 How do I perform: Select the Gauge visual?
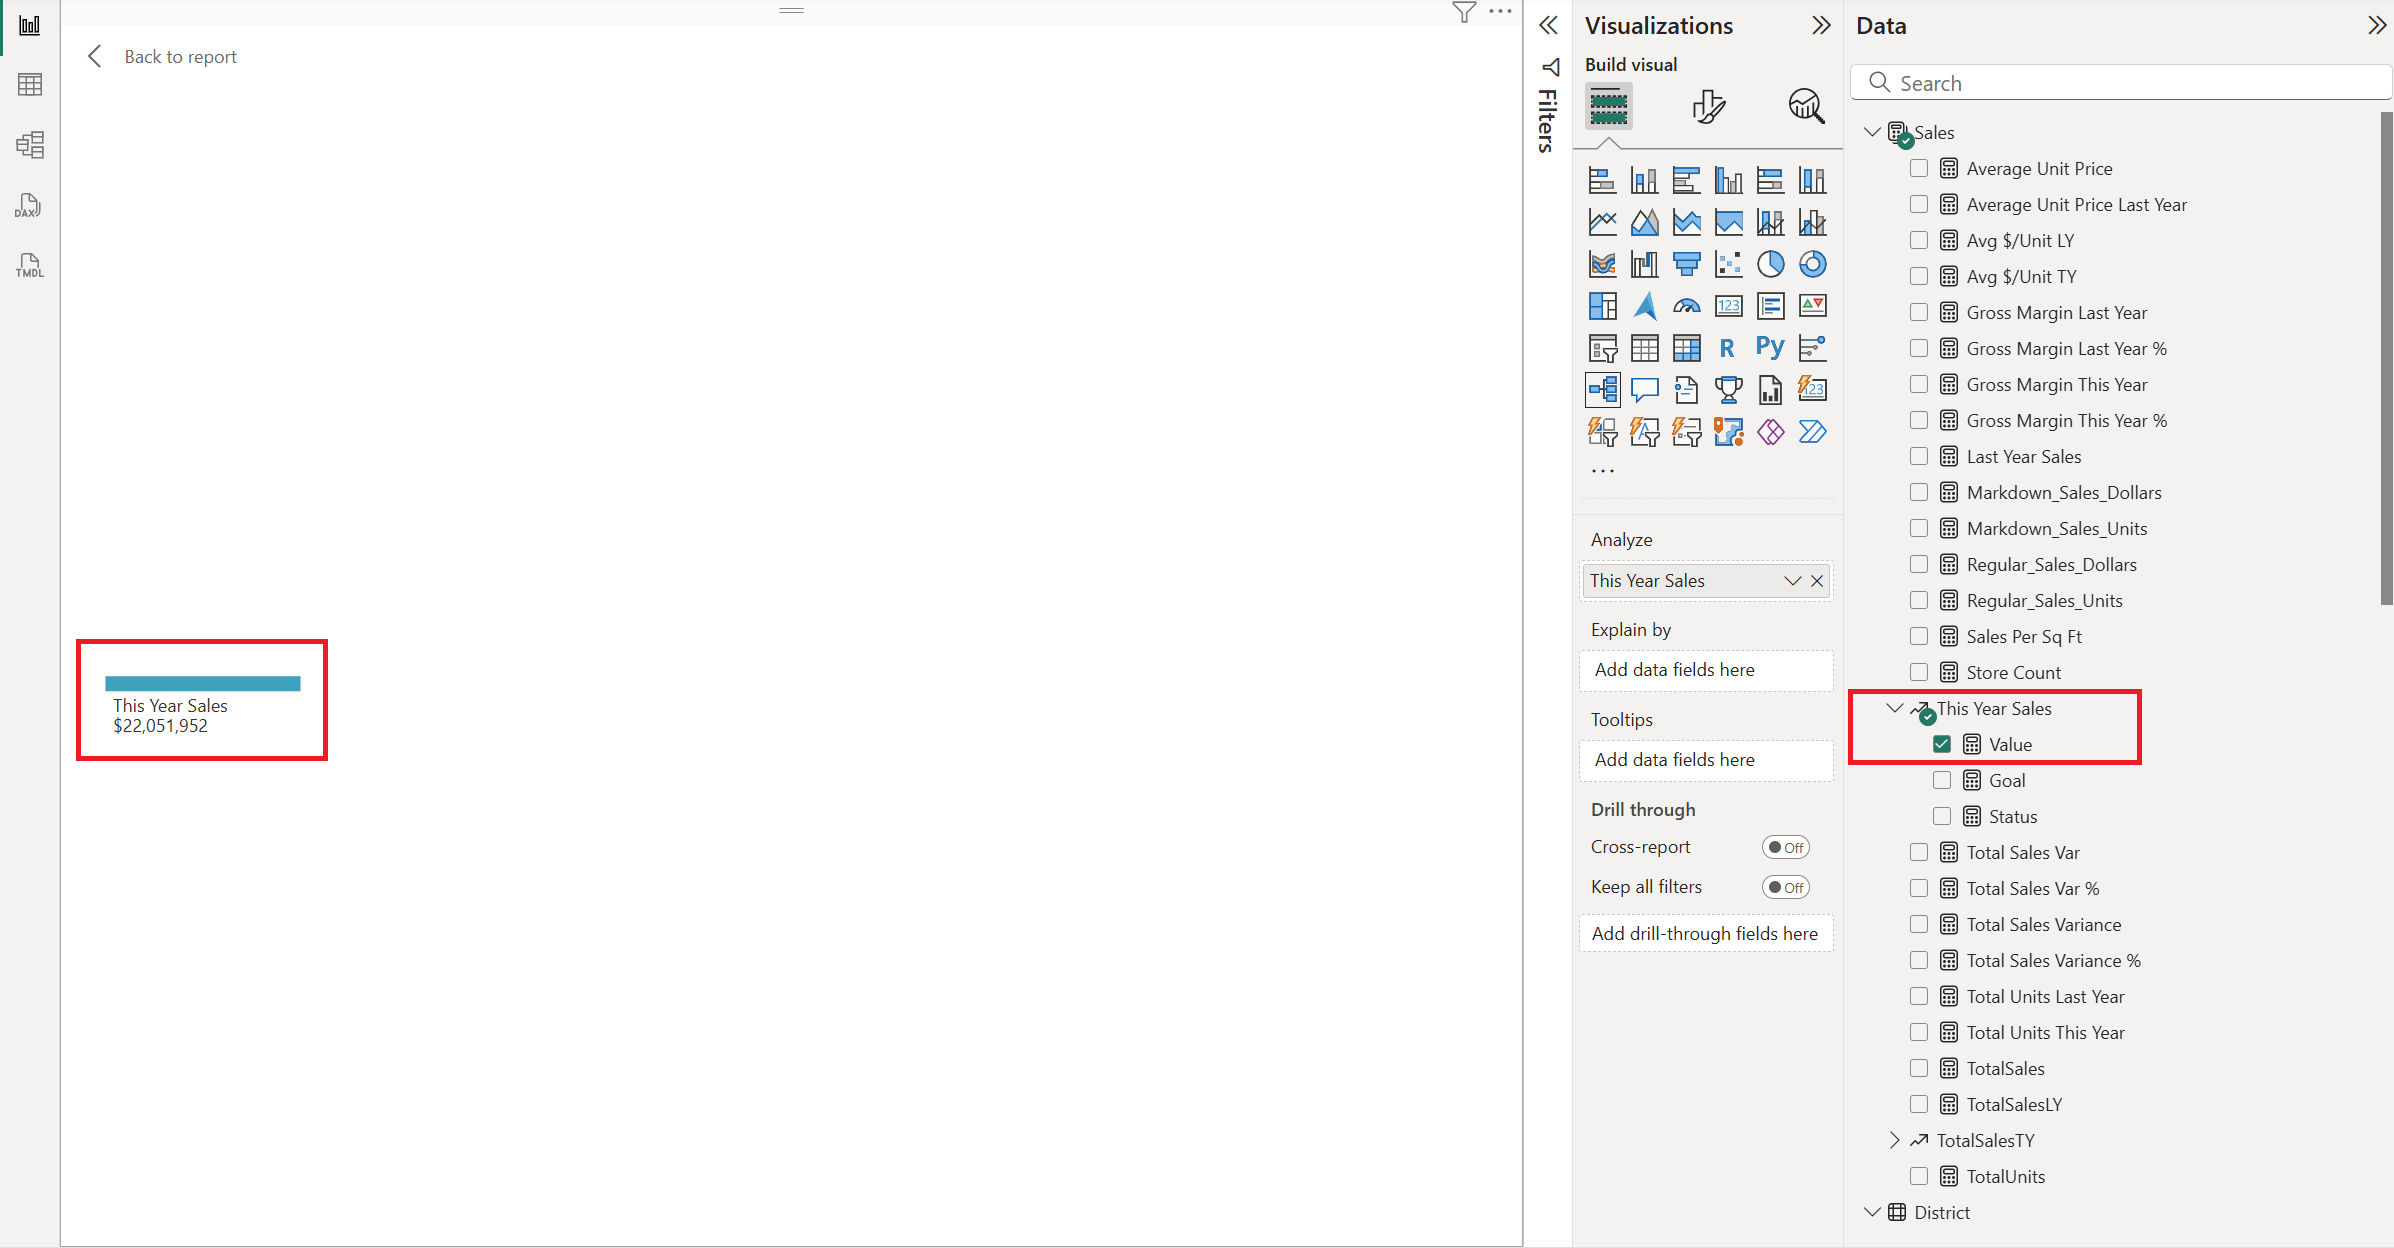(x=1686, y=306)
